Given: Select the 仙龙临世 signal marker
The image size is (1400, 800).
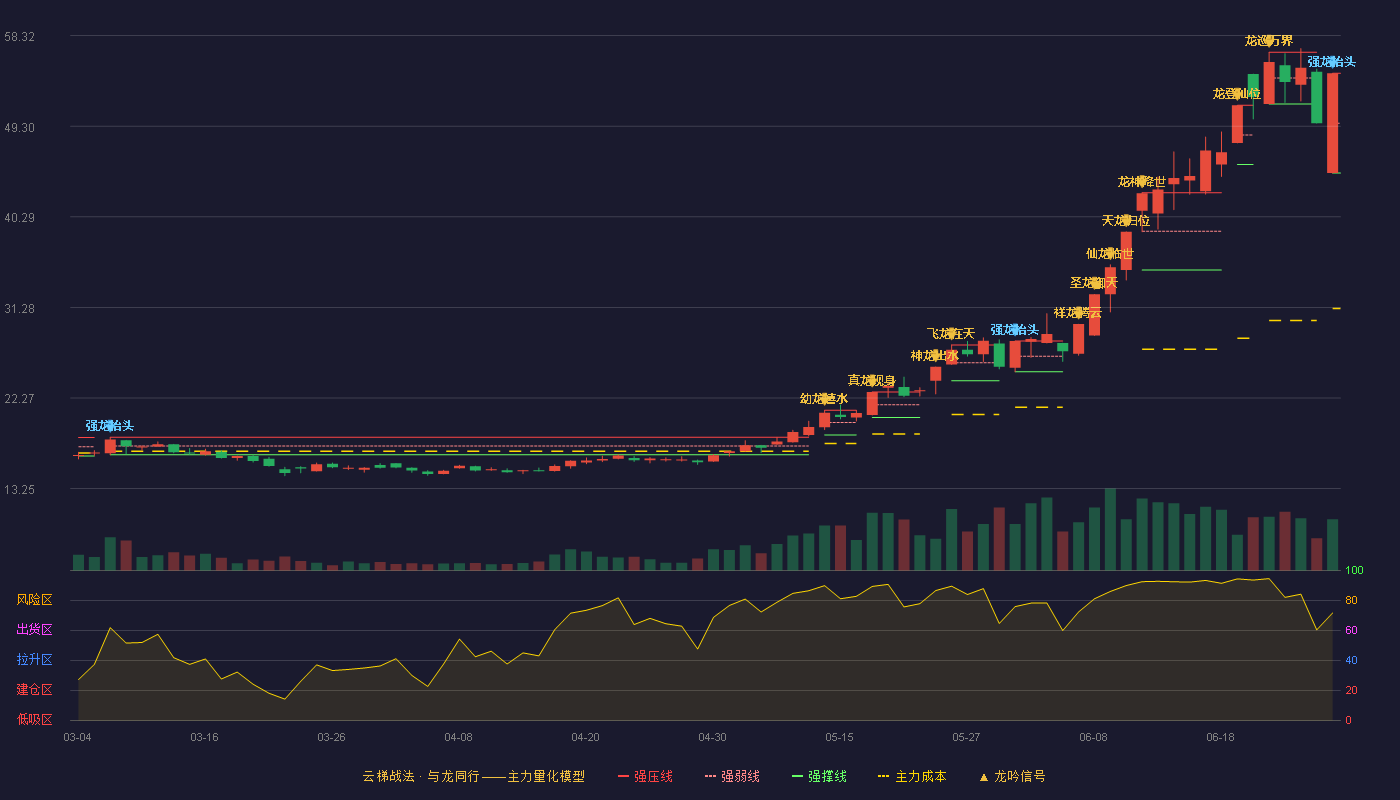Looking at the screenshot, I should pos(1110,253).
